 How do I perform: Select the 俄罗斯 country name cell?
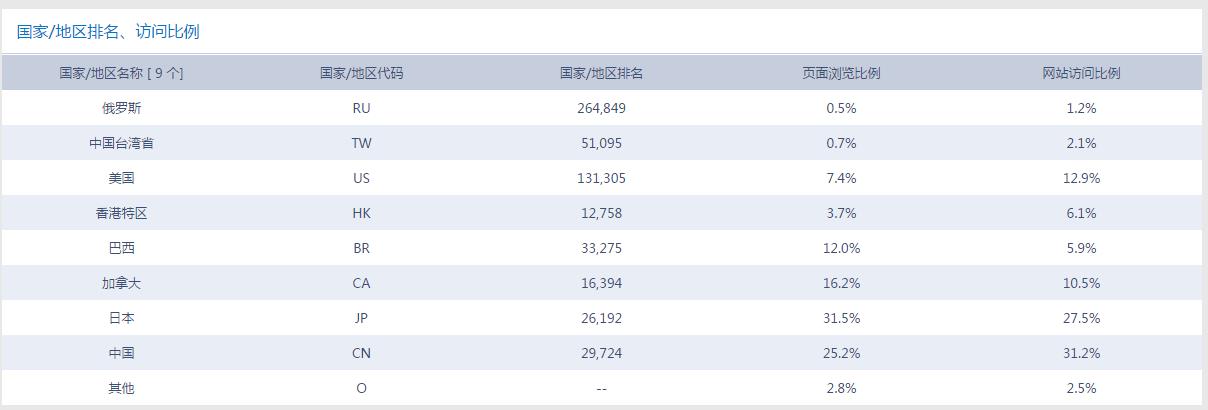pyautogui.click(x=121, y=108)
